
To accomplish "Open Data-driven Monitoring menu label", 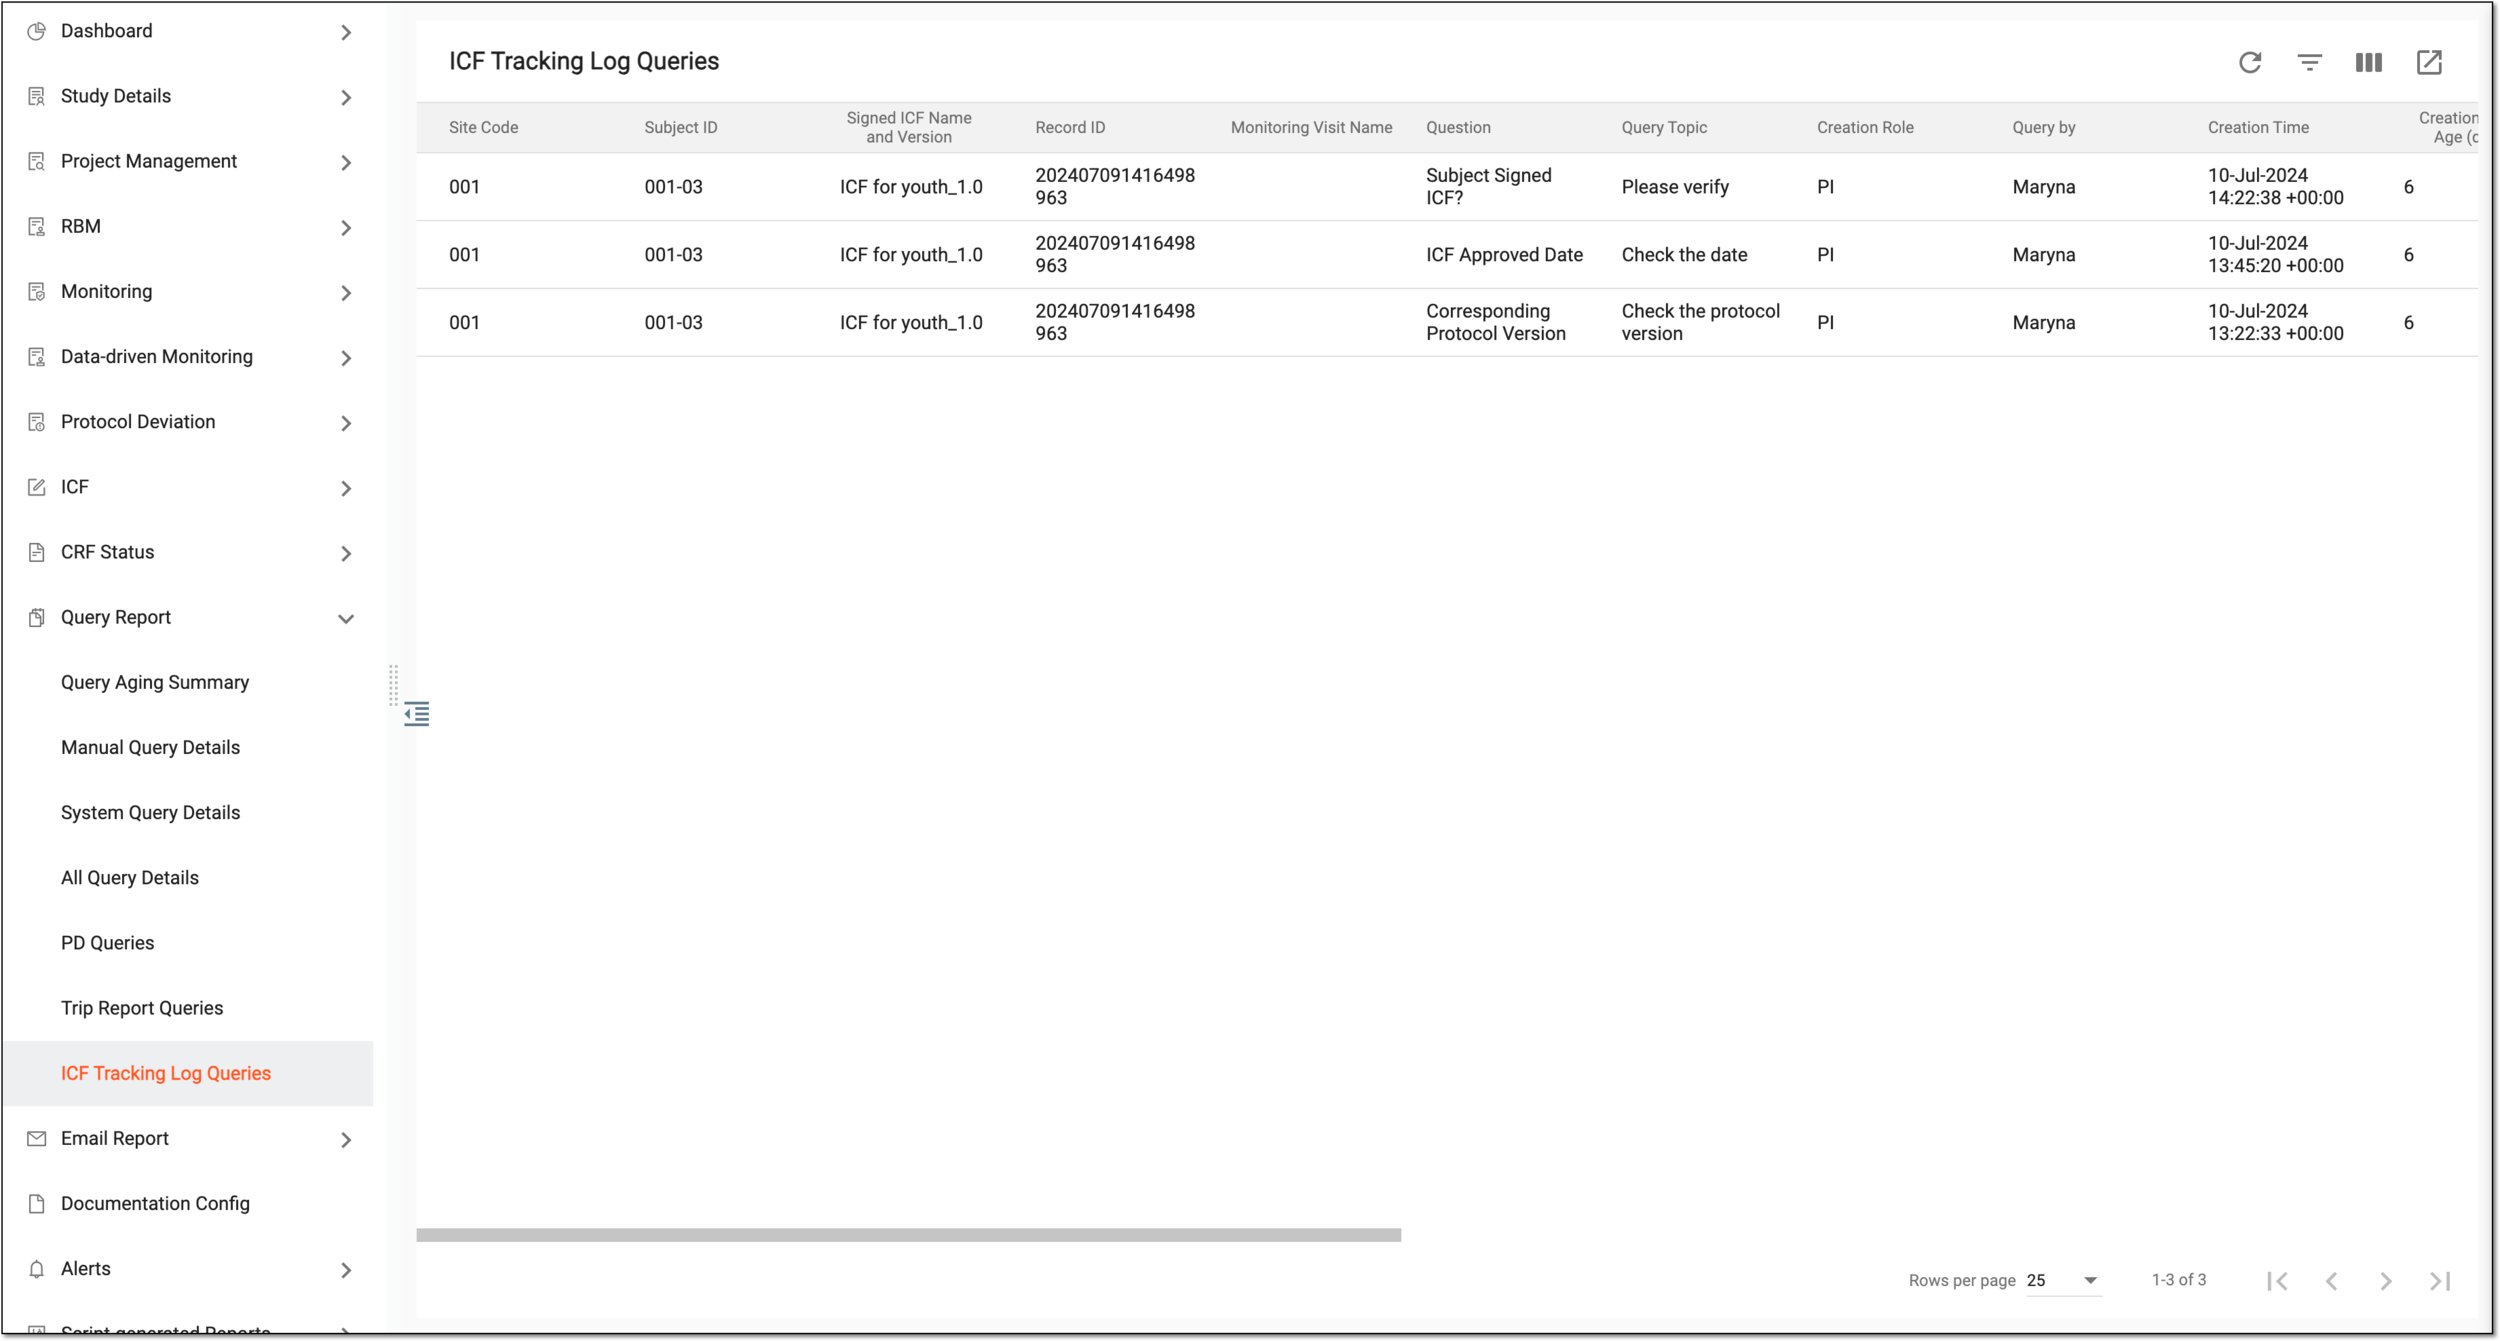I will point(157,357).
